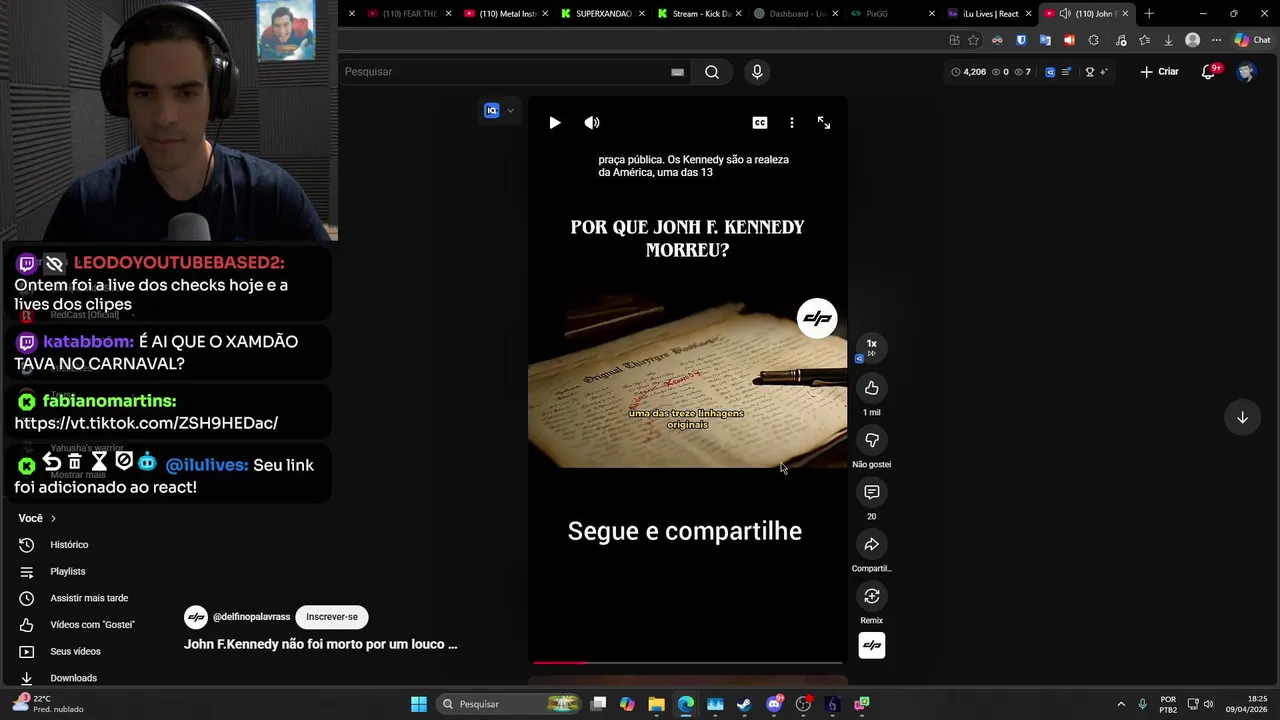Switch to the iLu Lives React tab

pos(990,14)
